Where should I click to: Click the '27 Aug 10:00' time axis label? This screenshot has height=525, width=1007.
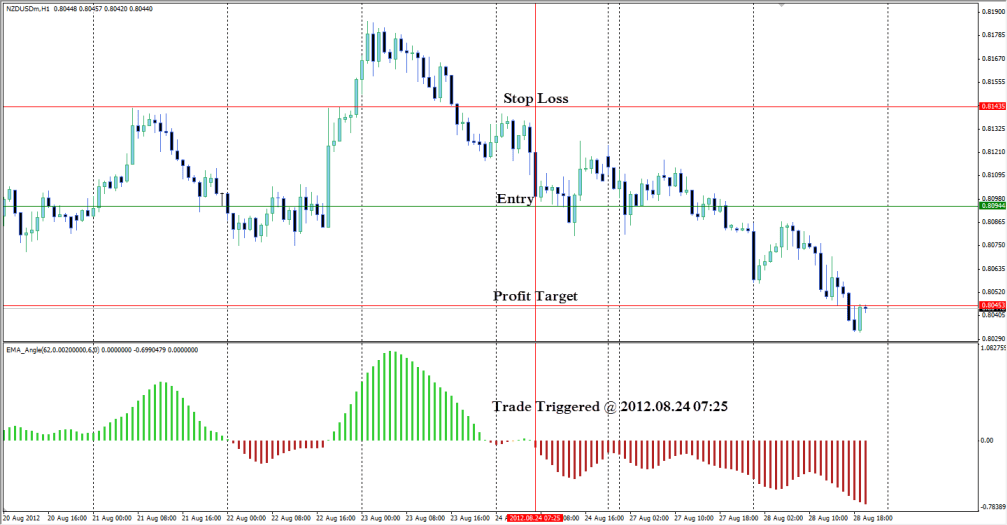point(694,518)
